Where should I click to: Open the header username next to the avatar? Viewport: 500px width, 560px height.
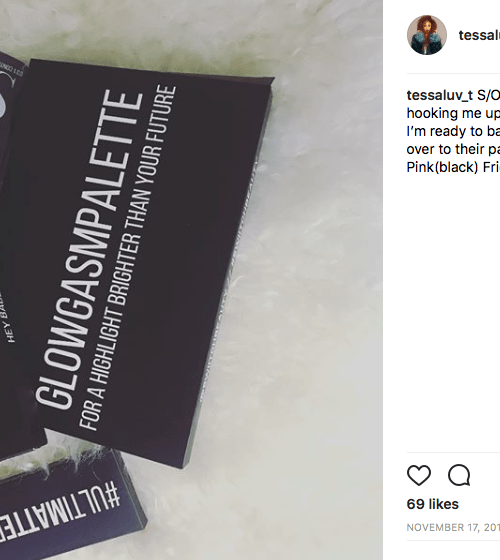[479, 35]
